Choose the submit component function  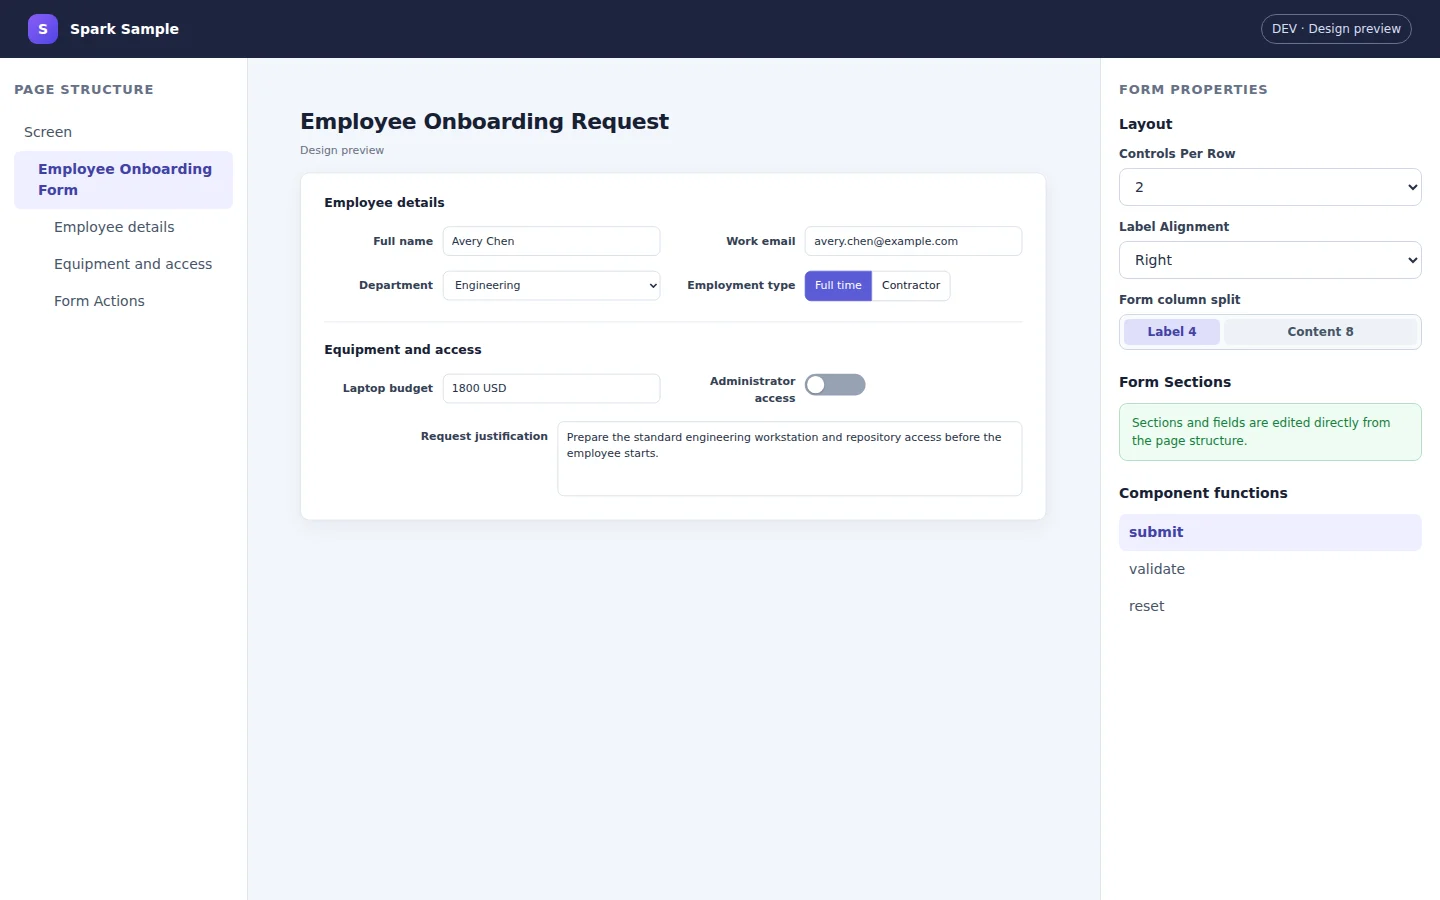point(1270,532)
